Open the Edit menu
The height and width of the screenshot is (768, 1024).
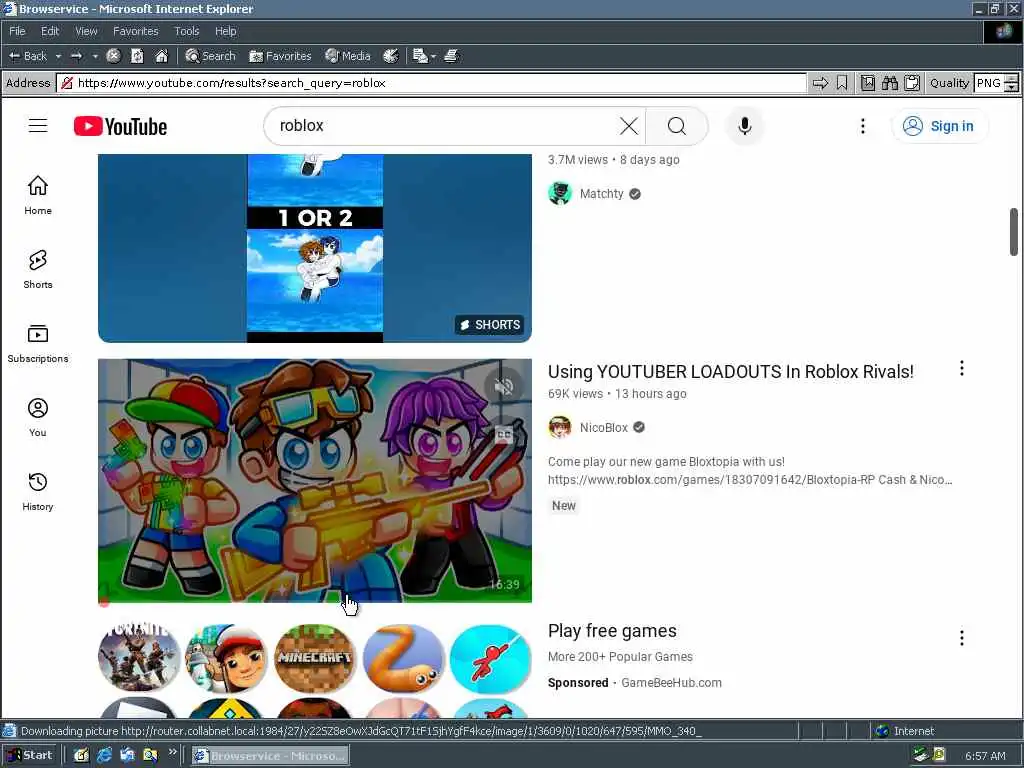[x=50, y=31]
